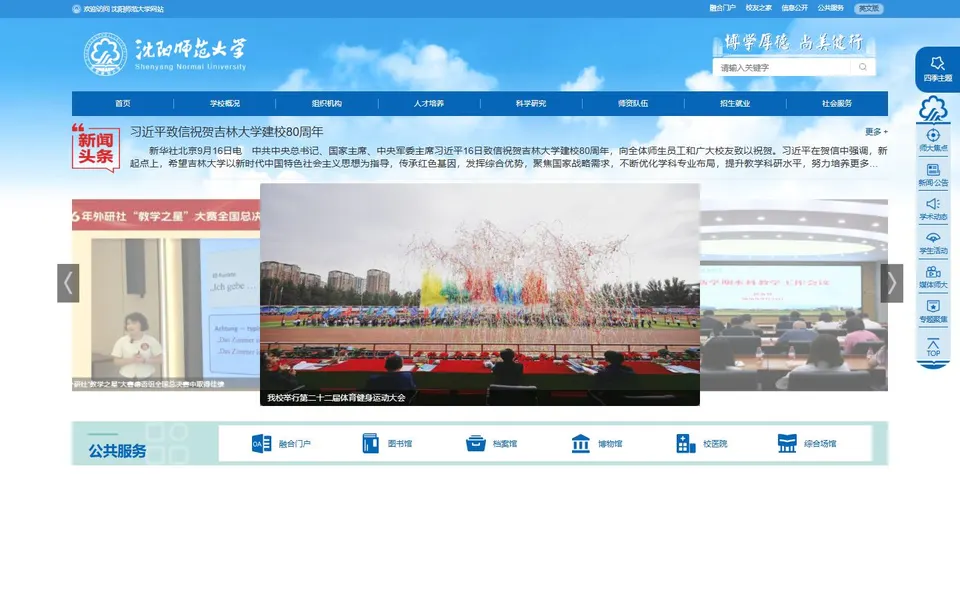Open the 人才培养 navigation menu
The width and height of the screenshot is (960, 600).
[x=429, y=103]
